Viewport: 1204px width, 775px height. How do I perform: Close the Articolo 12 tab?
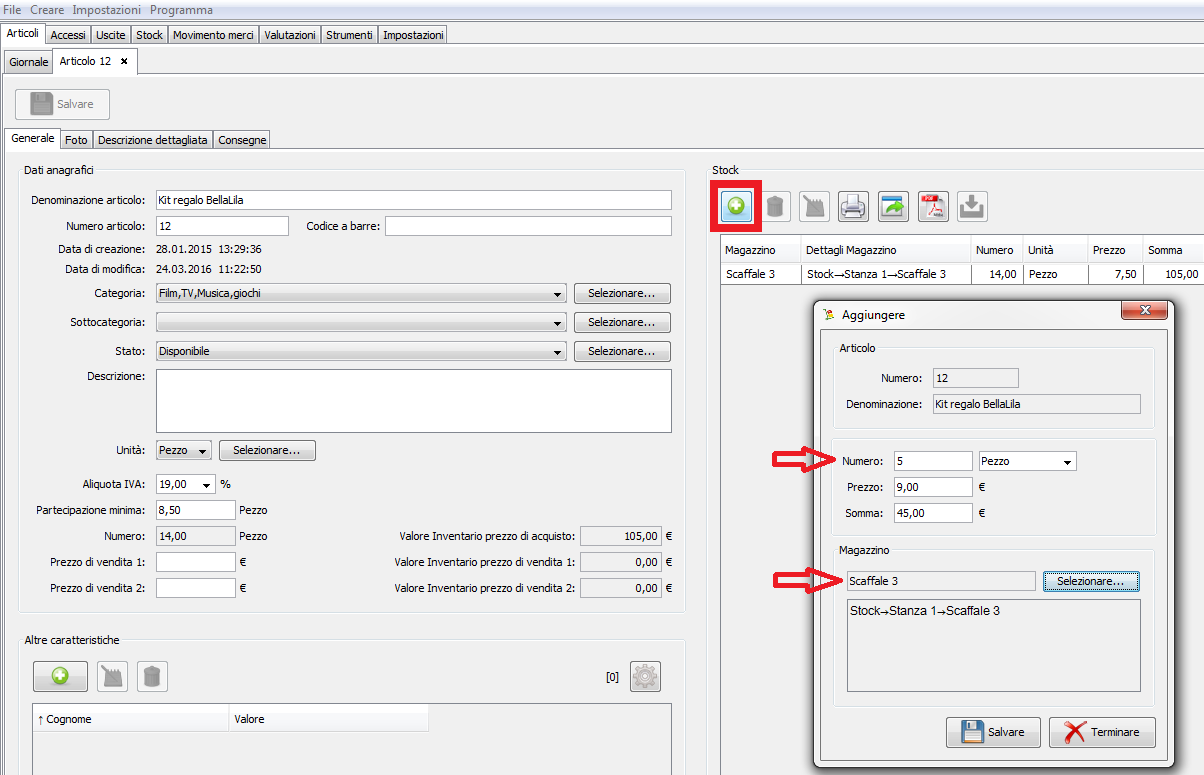click(124, 62)
